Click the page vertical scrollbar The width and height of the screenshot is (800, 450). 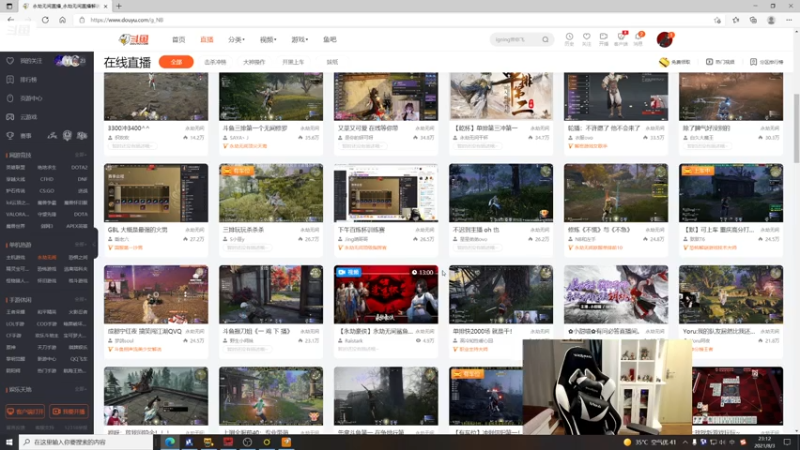[x=796, y=128]
